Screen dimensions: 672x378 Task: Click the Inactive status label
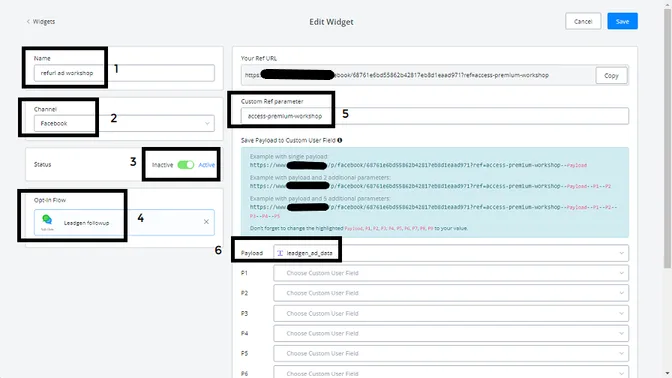pos(162,165)
